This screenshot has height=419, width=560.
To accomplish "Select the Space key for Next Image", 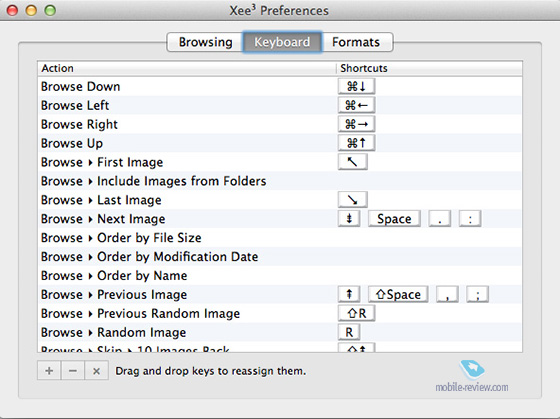I will point(394,219).
